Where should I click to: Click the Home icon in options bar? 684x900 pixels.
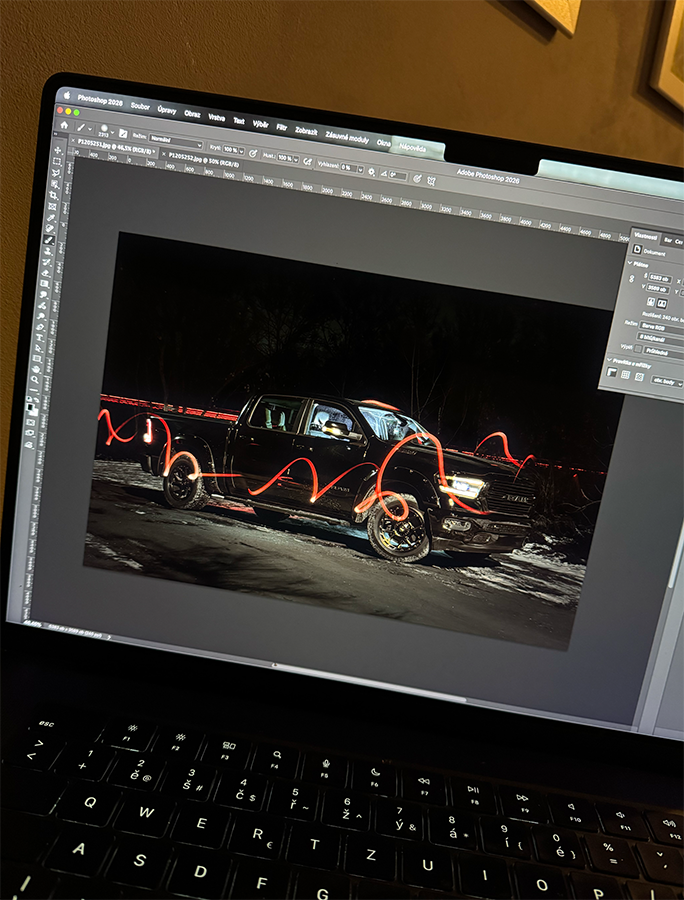64,126
